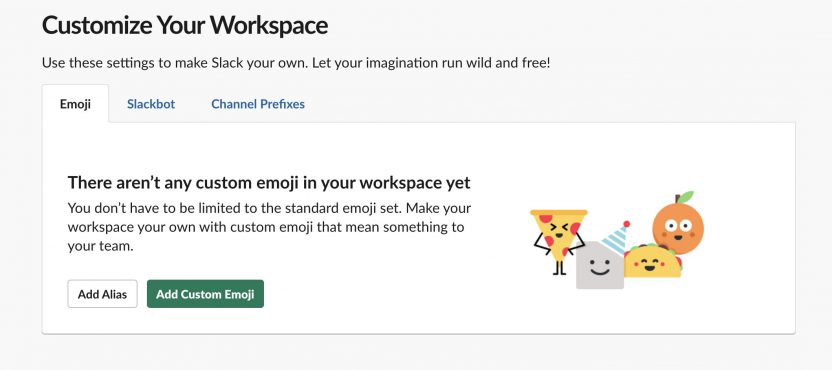Screen dimensions: 832x370
Task: Click the red pom-pom atop the party hat
Action: pos(627,224)
